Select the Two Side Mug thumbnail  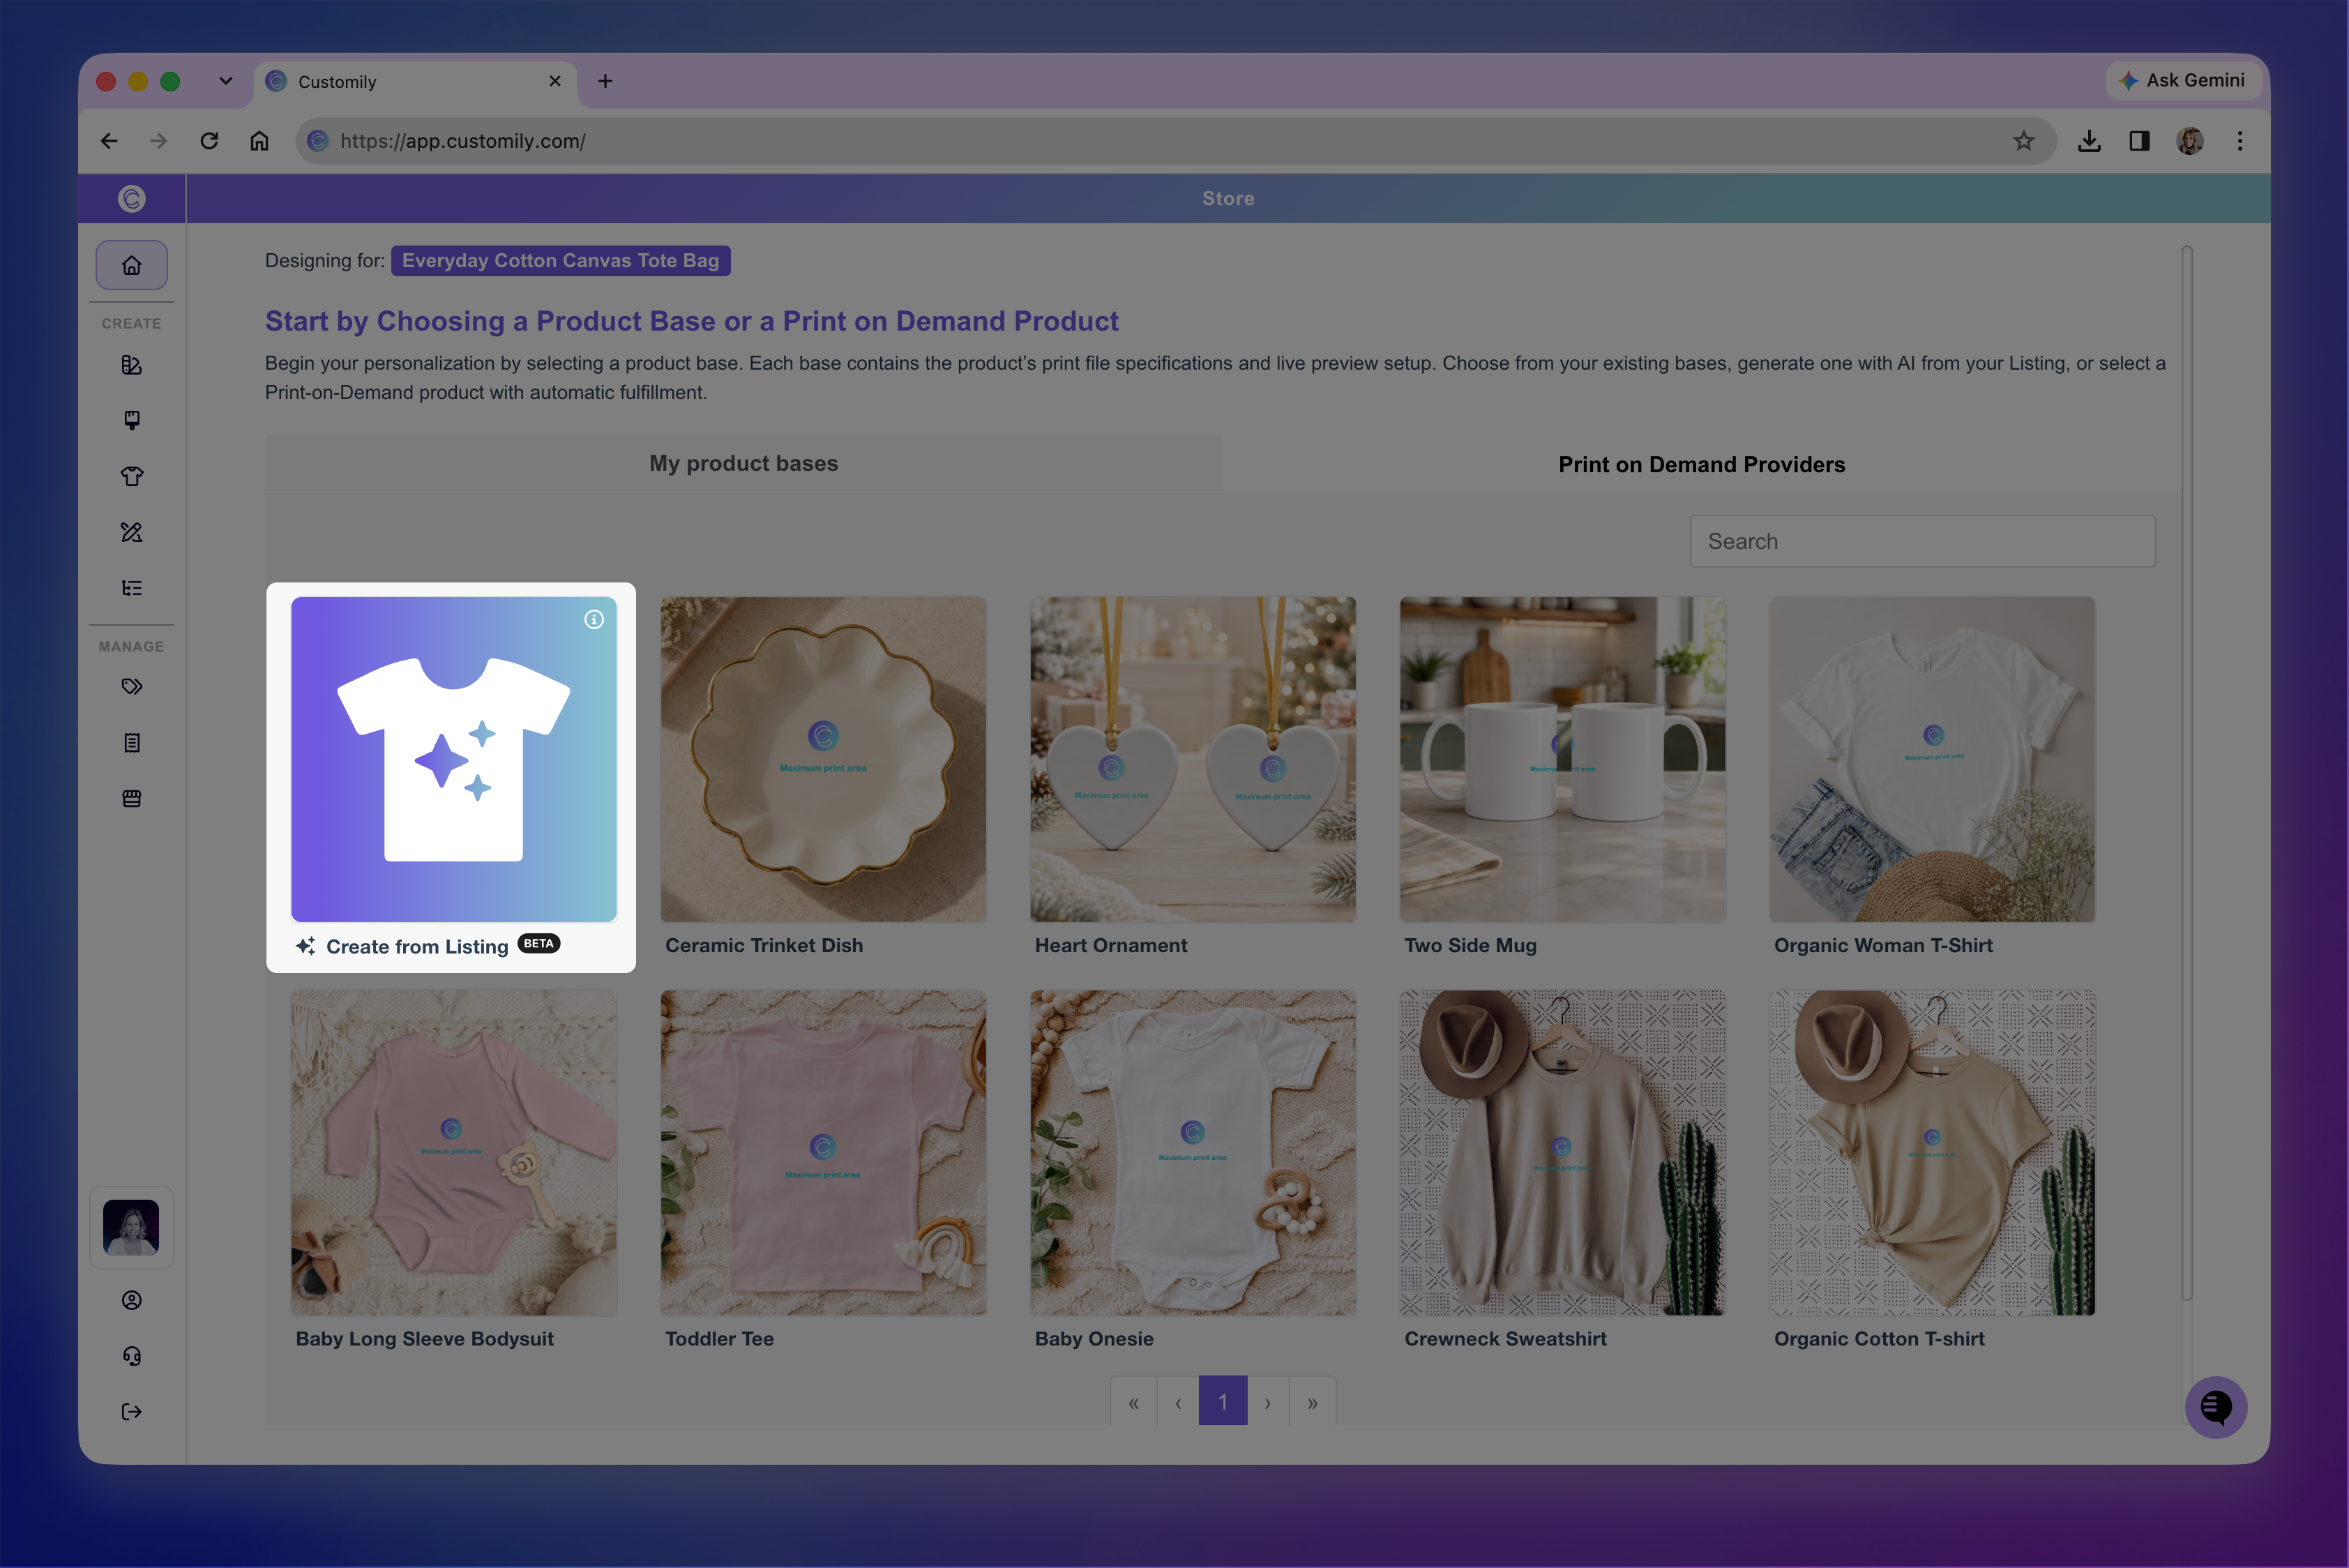point(1562,759)
